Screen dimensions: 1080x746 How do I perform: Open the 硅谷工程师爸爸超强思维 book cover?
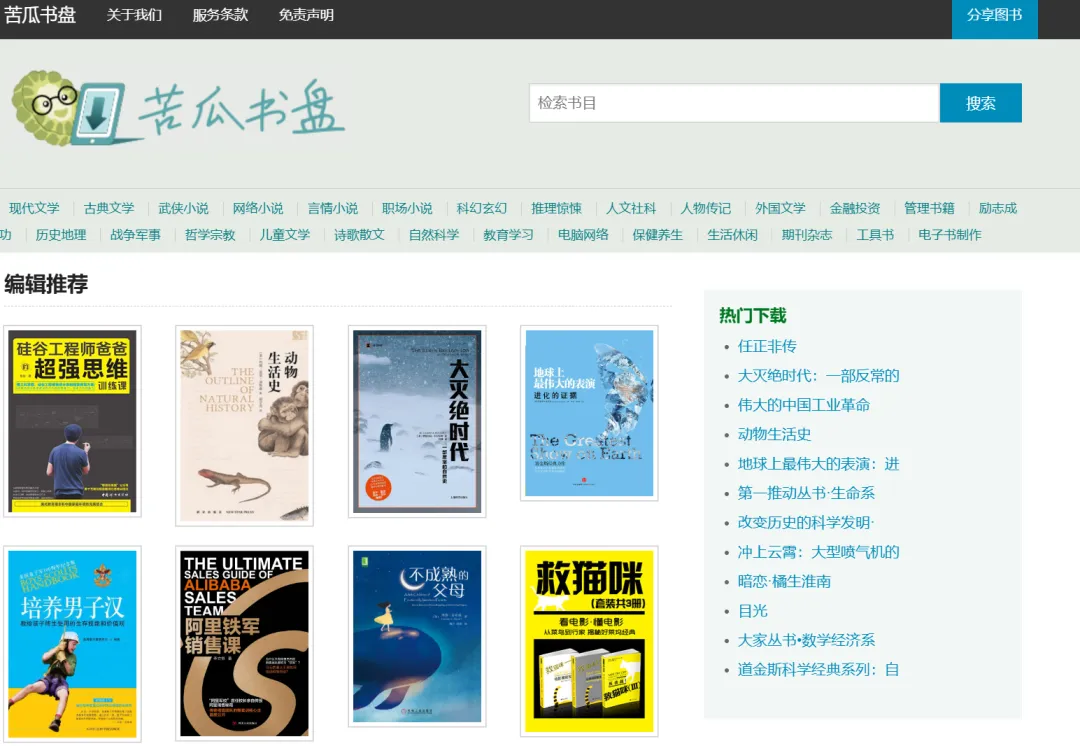pyautogui.click(x=72, y=421)
